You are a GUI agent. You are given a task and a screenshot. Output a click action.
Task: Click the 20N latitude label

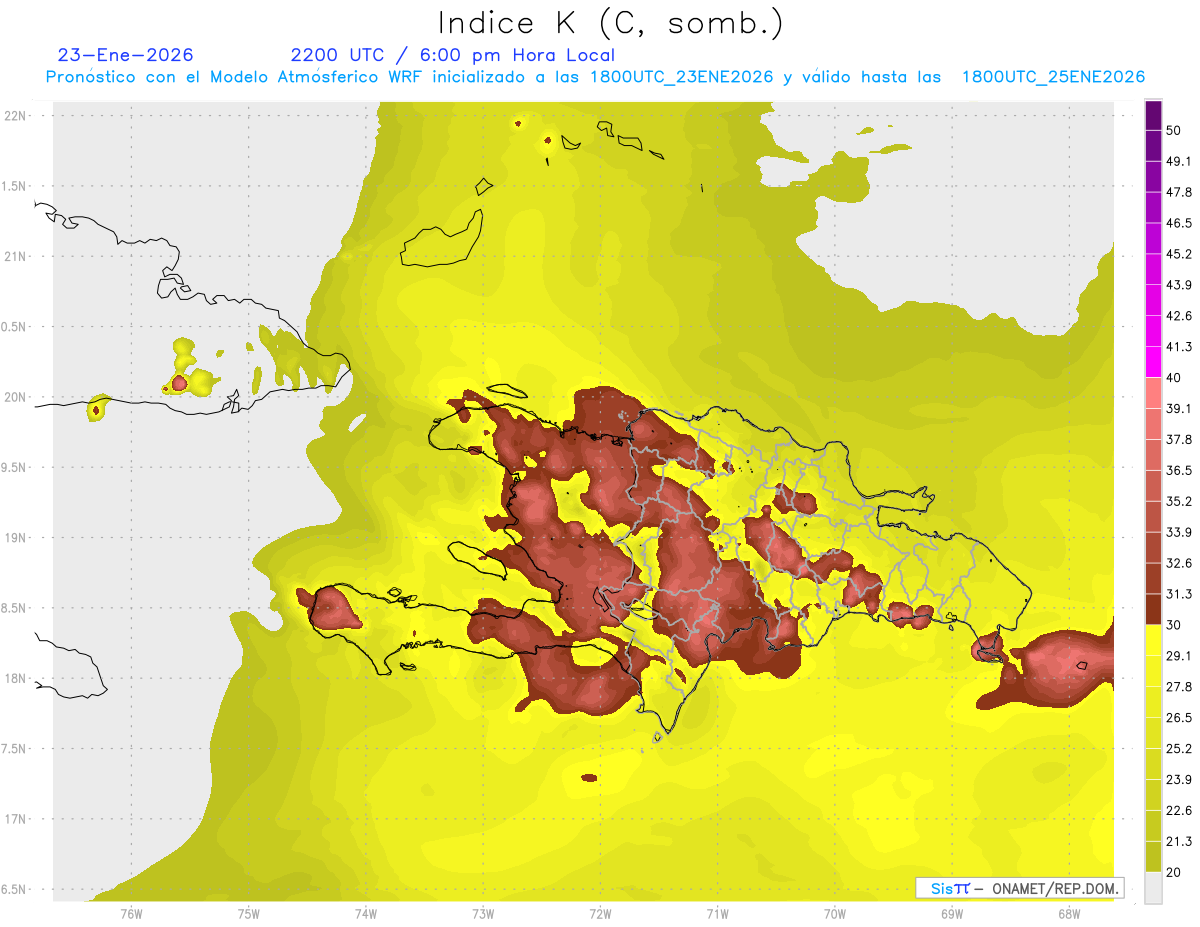point(15,397)
